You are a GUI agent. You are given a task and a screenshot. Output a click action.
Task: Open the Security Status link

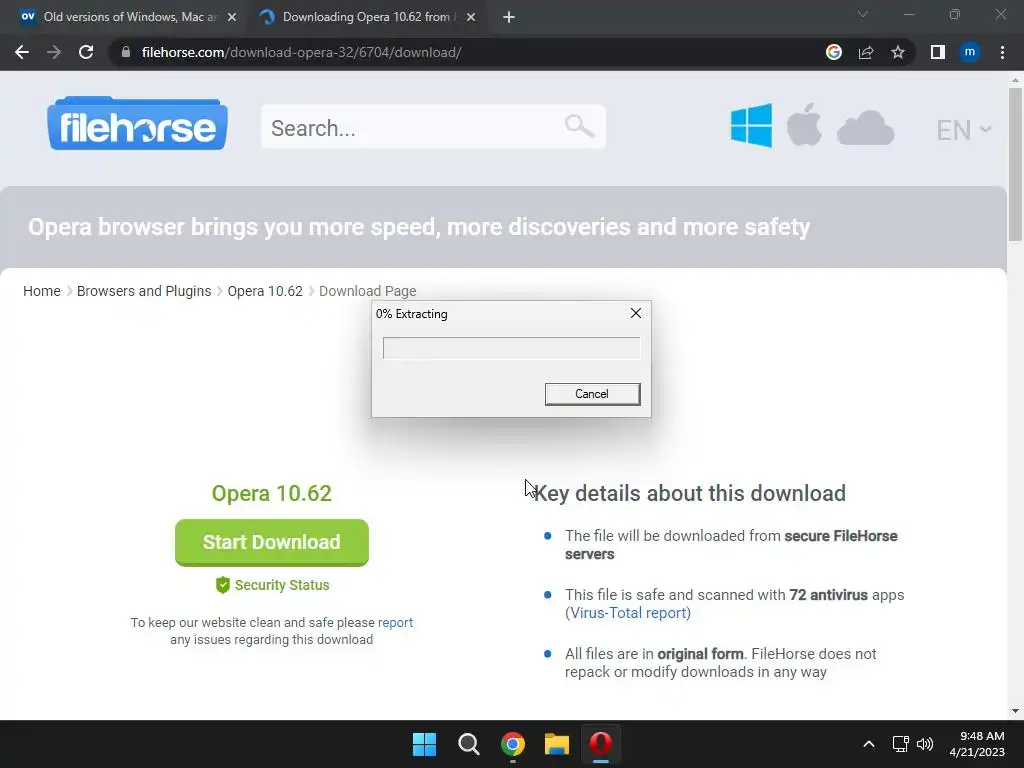click(282, 585)
